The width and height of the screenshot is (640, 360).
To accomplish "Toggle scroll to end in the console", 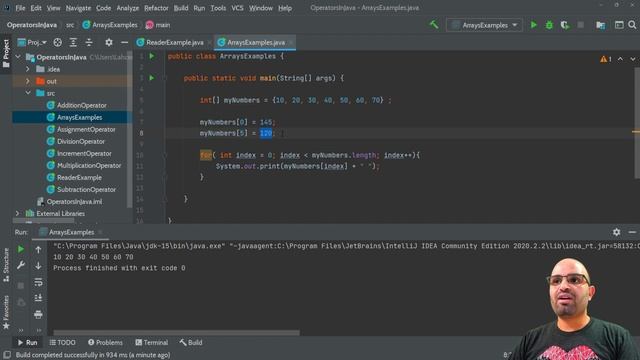I will pyautogui.click(x=38, y=298).
